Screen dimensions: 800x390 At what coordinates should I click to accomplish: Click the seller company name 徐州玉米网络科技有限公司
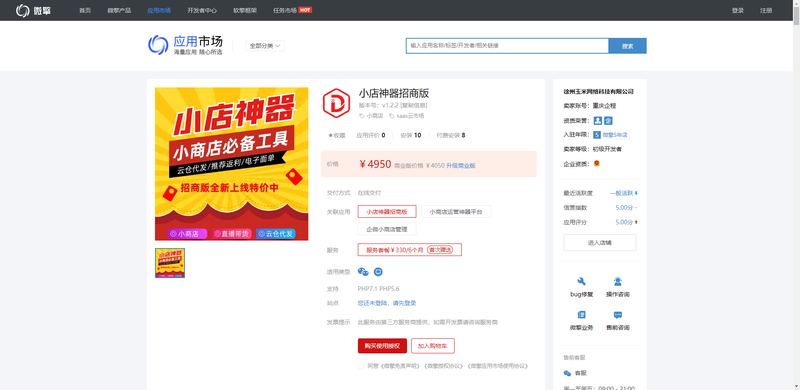[598, 92]
